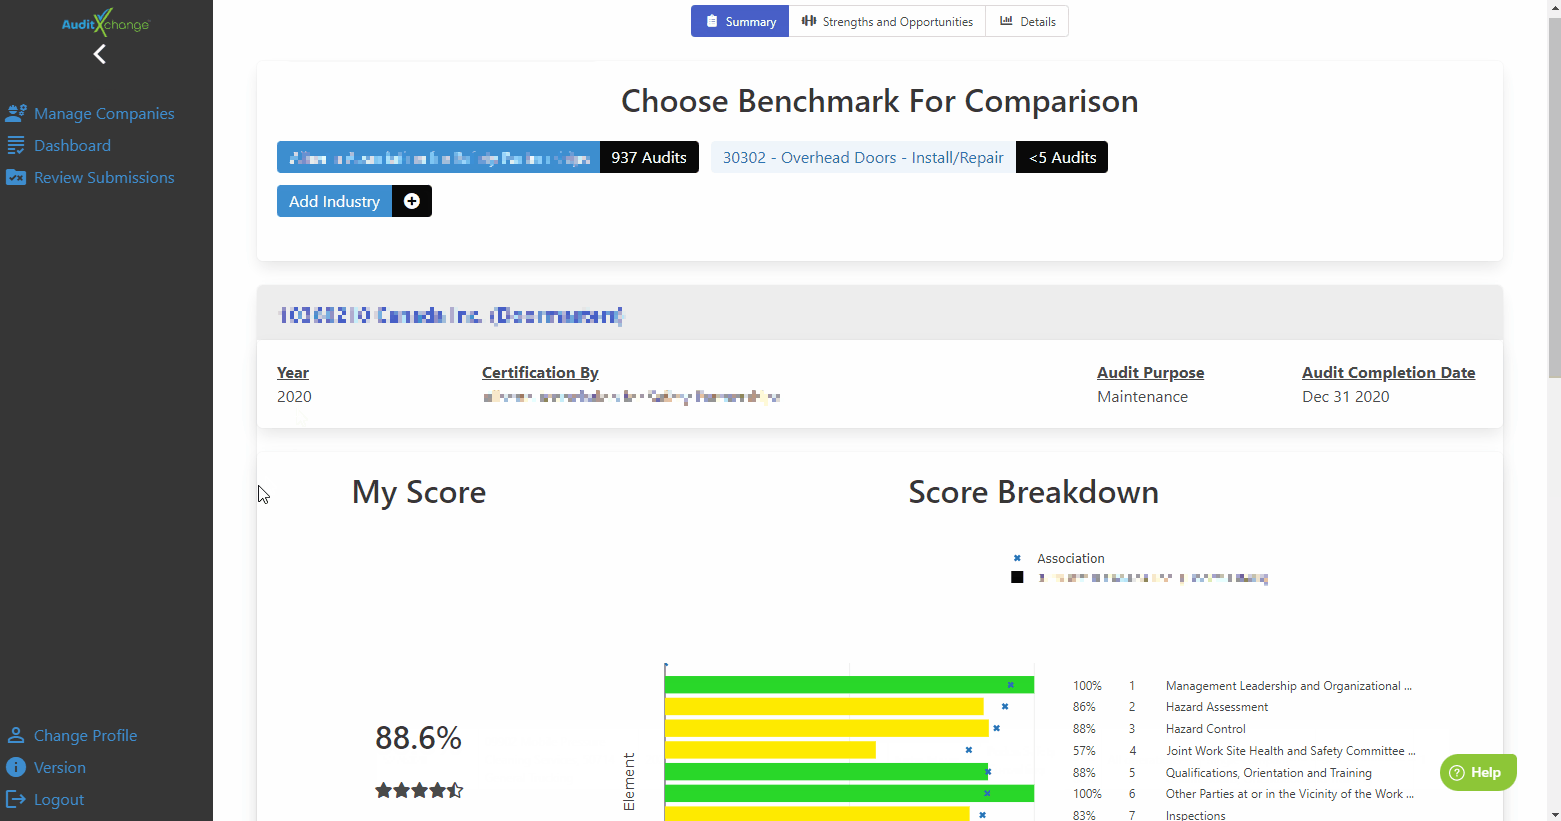Click the Change Profile person icon
This screenshot has width=1561, height=821.
coord(16,735)
